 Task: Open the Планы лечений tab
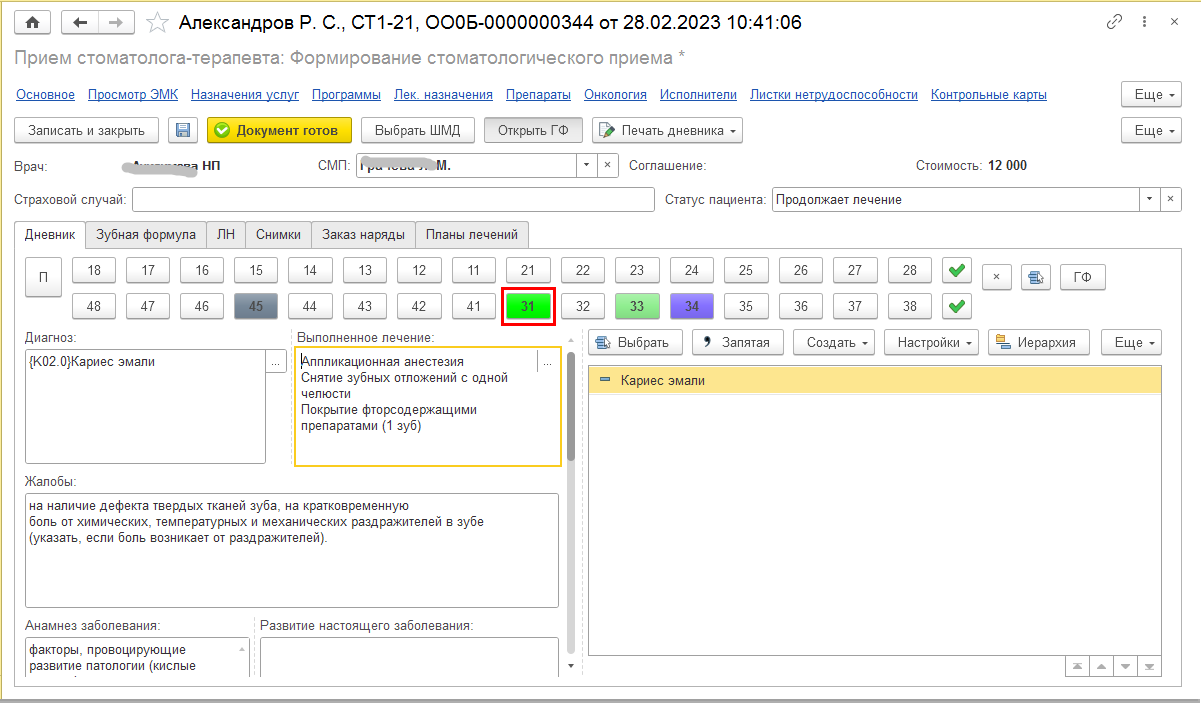(x=472, y=235)
